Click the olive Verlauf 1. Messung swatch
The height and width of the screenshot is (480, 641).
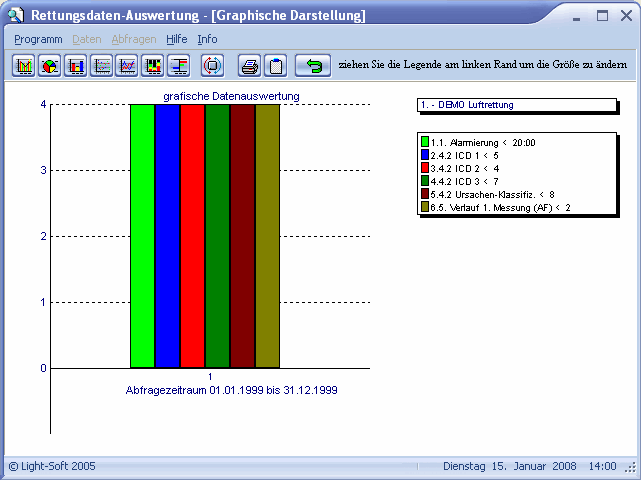[425, 207]
